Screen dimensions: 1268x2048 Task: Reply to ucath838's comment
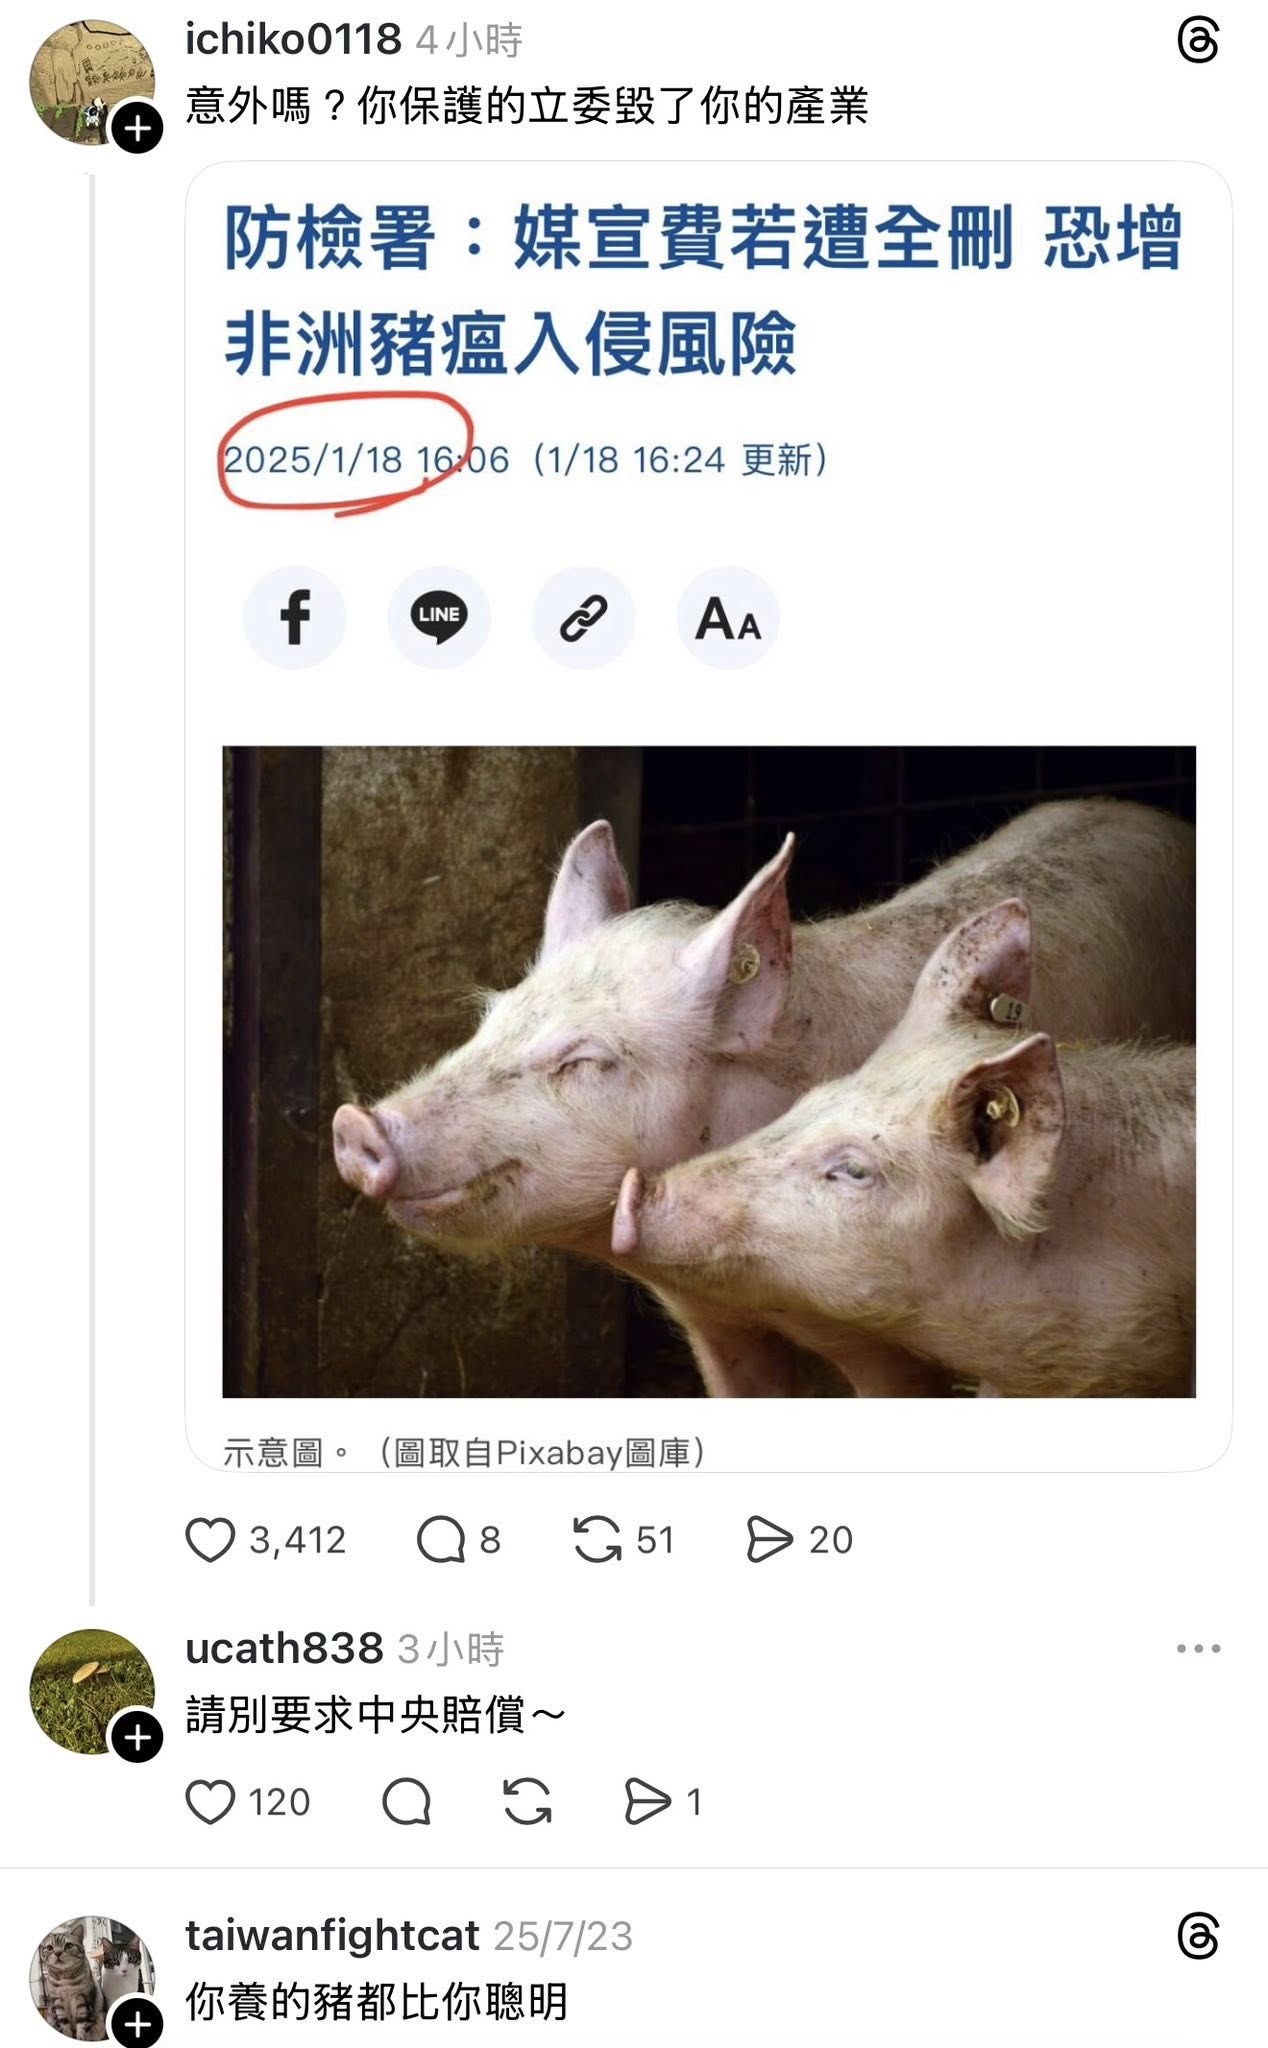(407, 1802)
